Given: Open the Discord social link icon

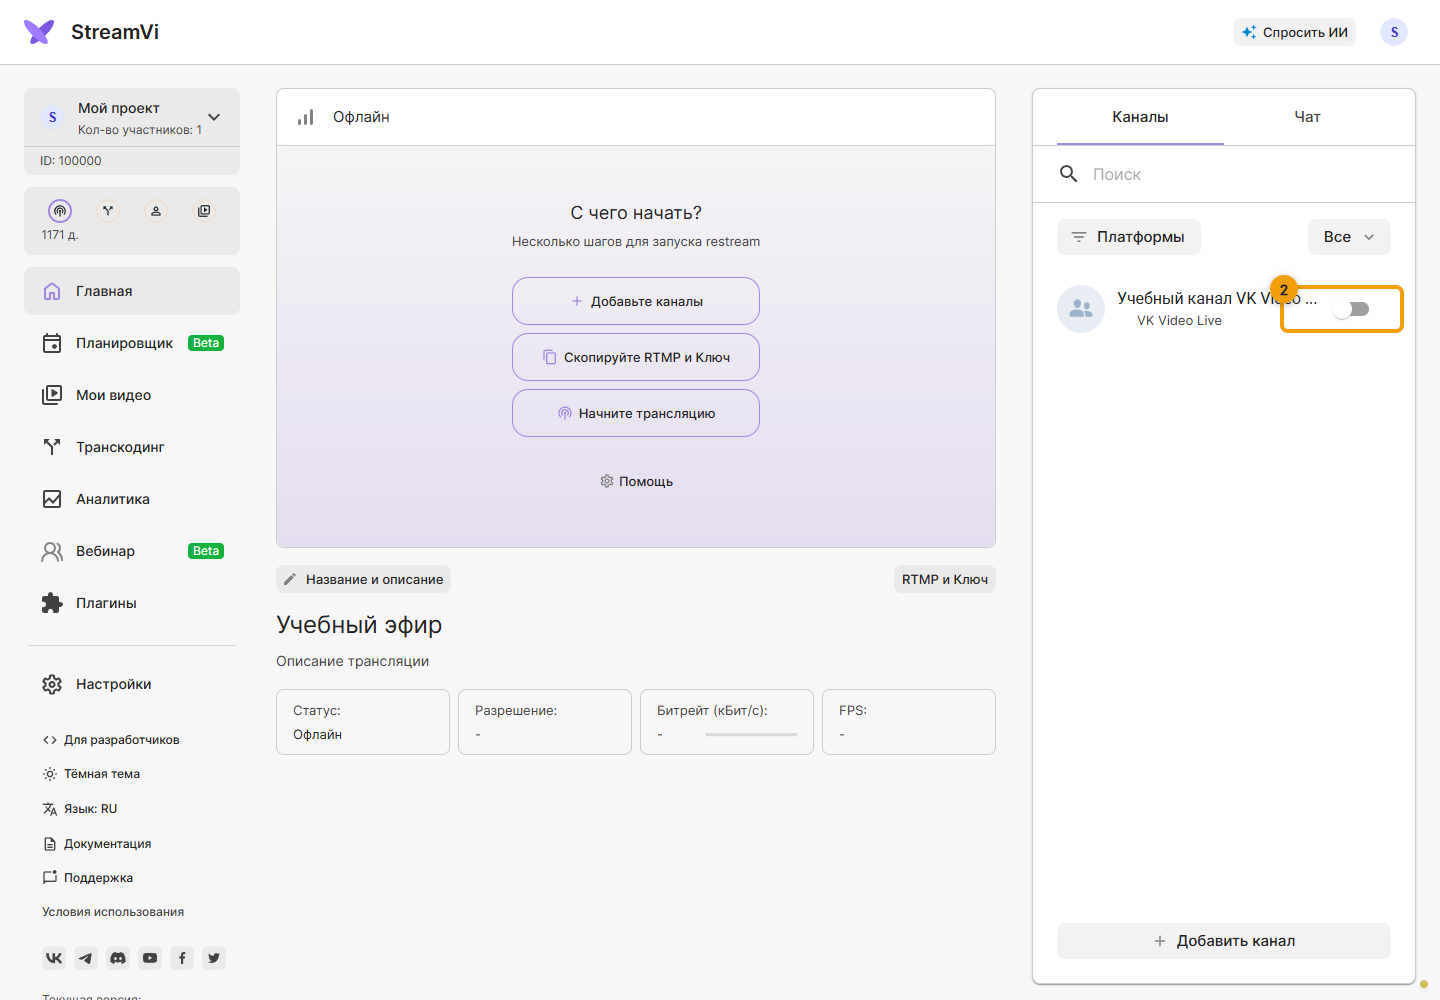Looking at the screenshot, I should tap(118, 958).
